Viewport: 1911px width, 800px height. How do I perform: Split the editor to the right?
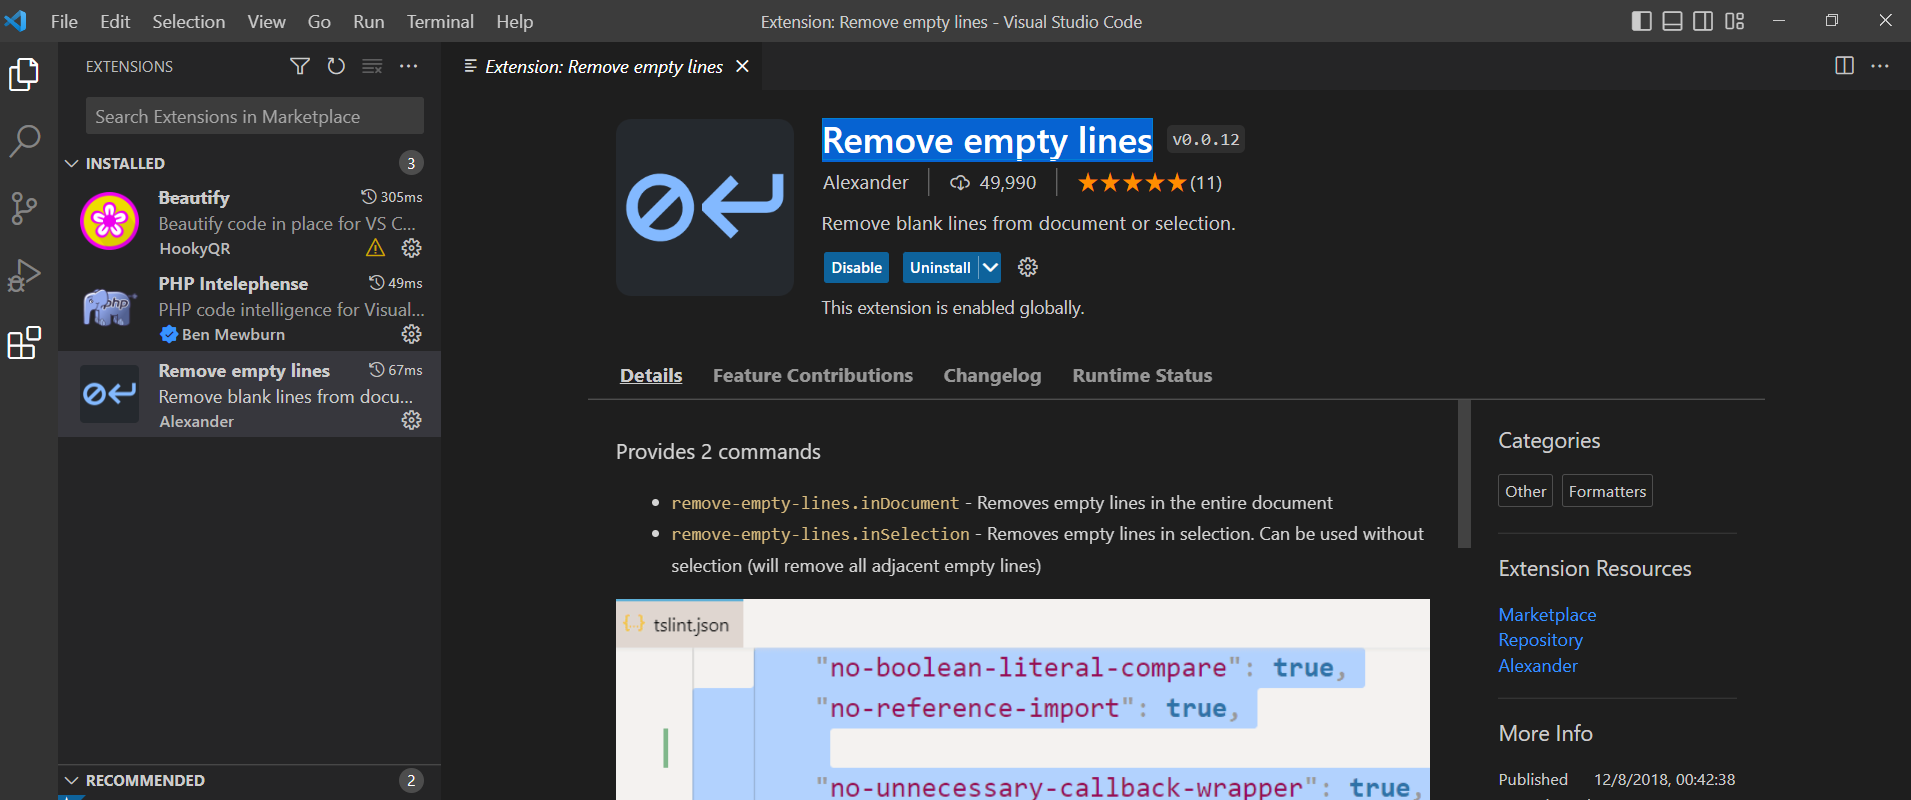click(x=1844, y=66)
